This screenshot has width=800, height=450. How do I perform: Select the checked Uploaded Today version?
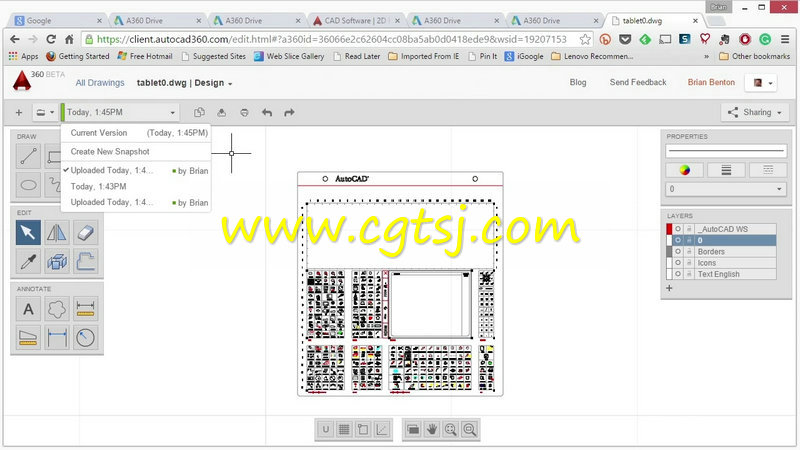(x=136, y=170)
